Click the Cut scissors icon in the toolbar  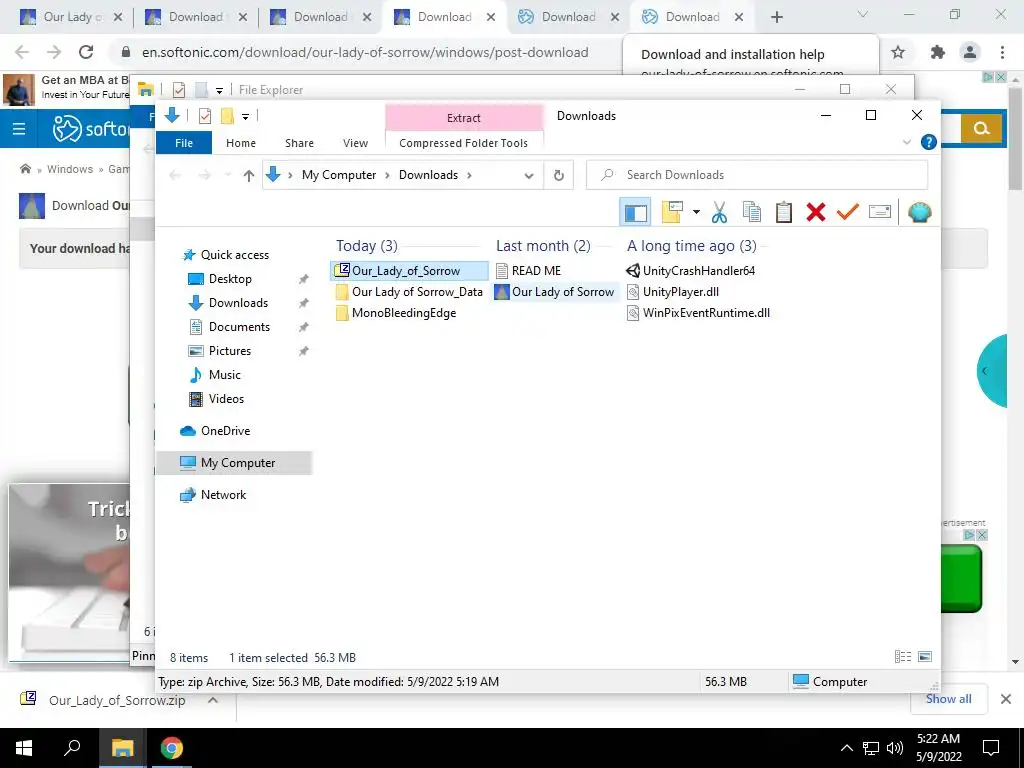pos(719,212)
